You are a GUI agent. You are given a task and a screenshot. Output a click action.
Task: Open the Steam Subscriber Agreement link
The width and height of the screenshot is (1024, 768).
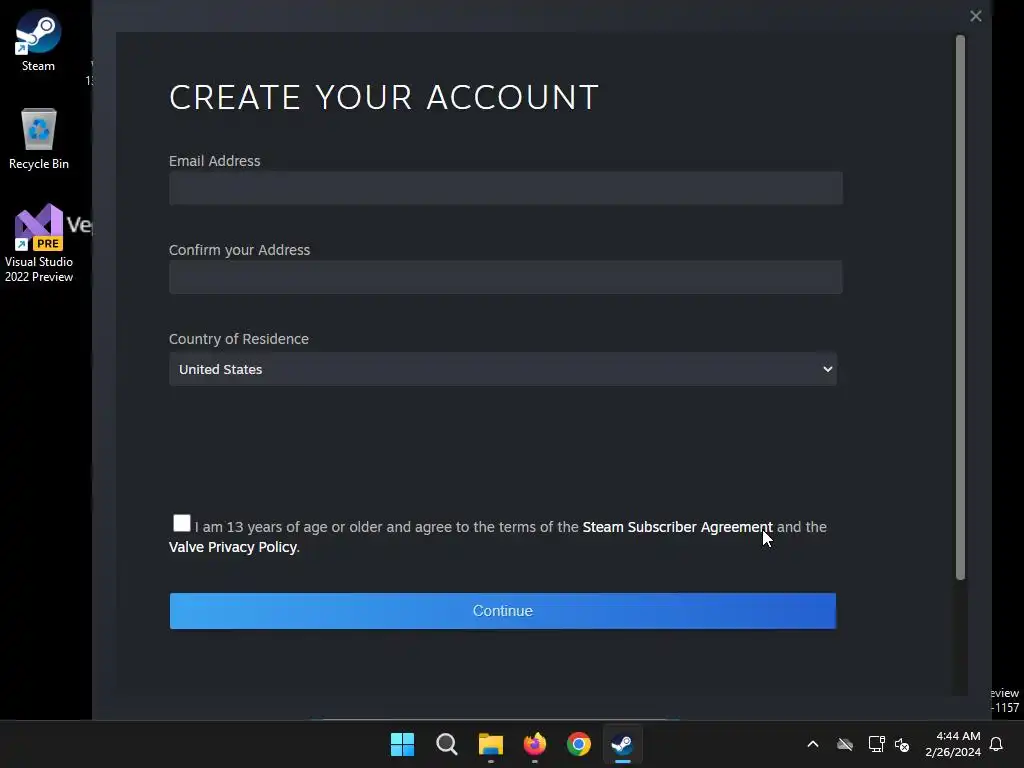pyautogui.click(x=677, y=527)
